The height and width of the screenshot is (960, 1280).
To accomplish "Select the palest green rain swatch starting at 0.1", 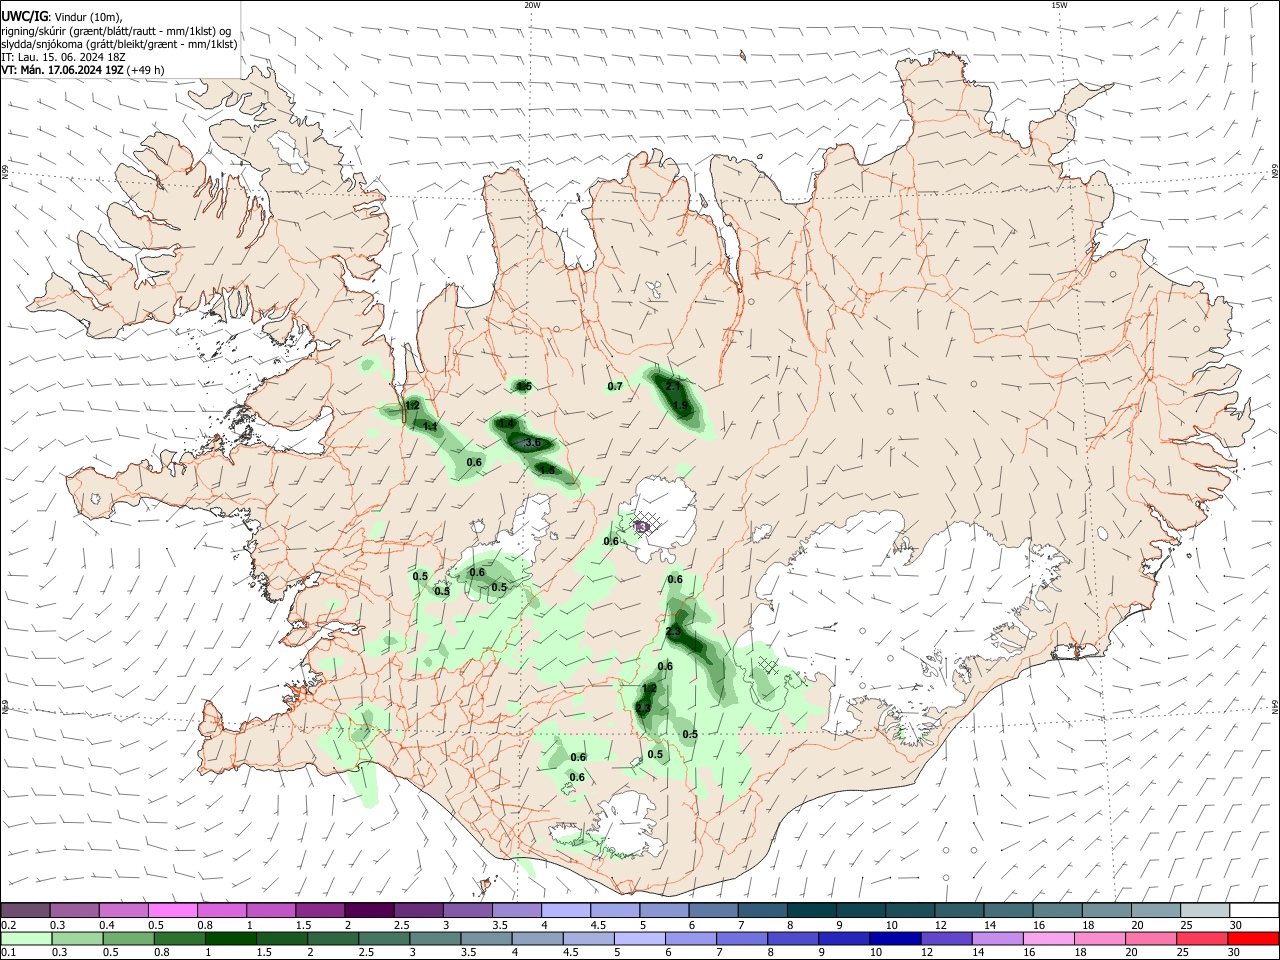I will click(x=25, y=938).
